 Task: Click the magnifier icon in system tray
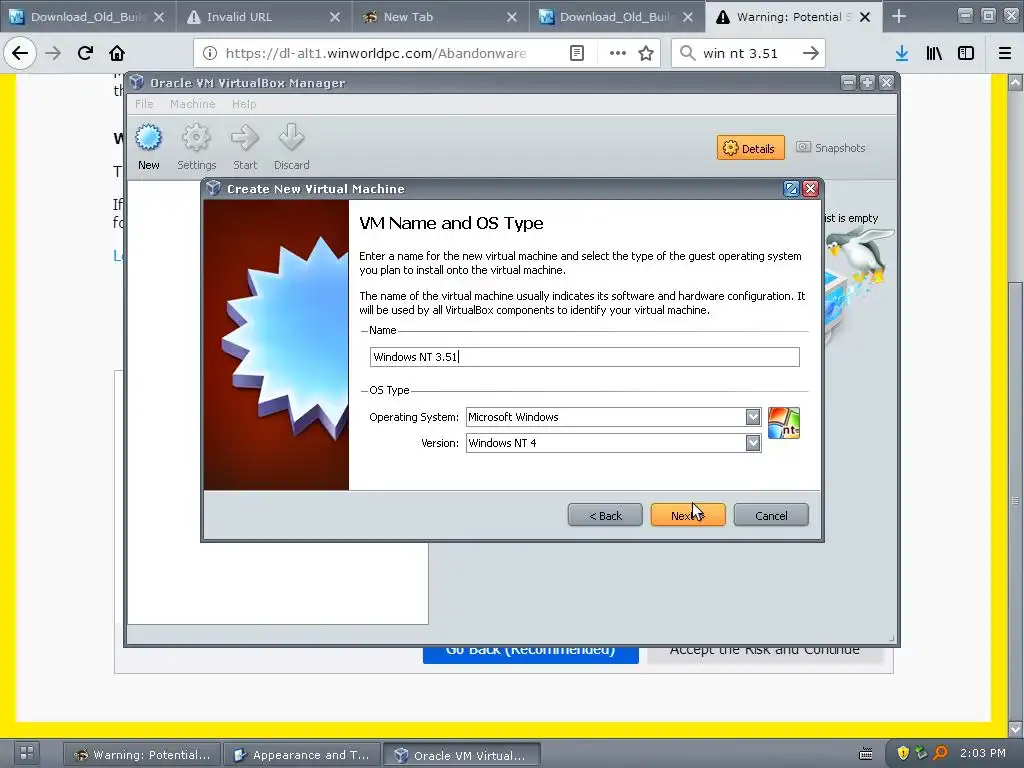pyautogui.click(x=940, y=753)
